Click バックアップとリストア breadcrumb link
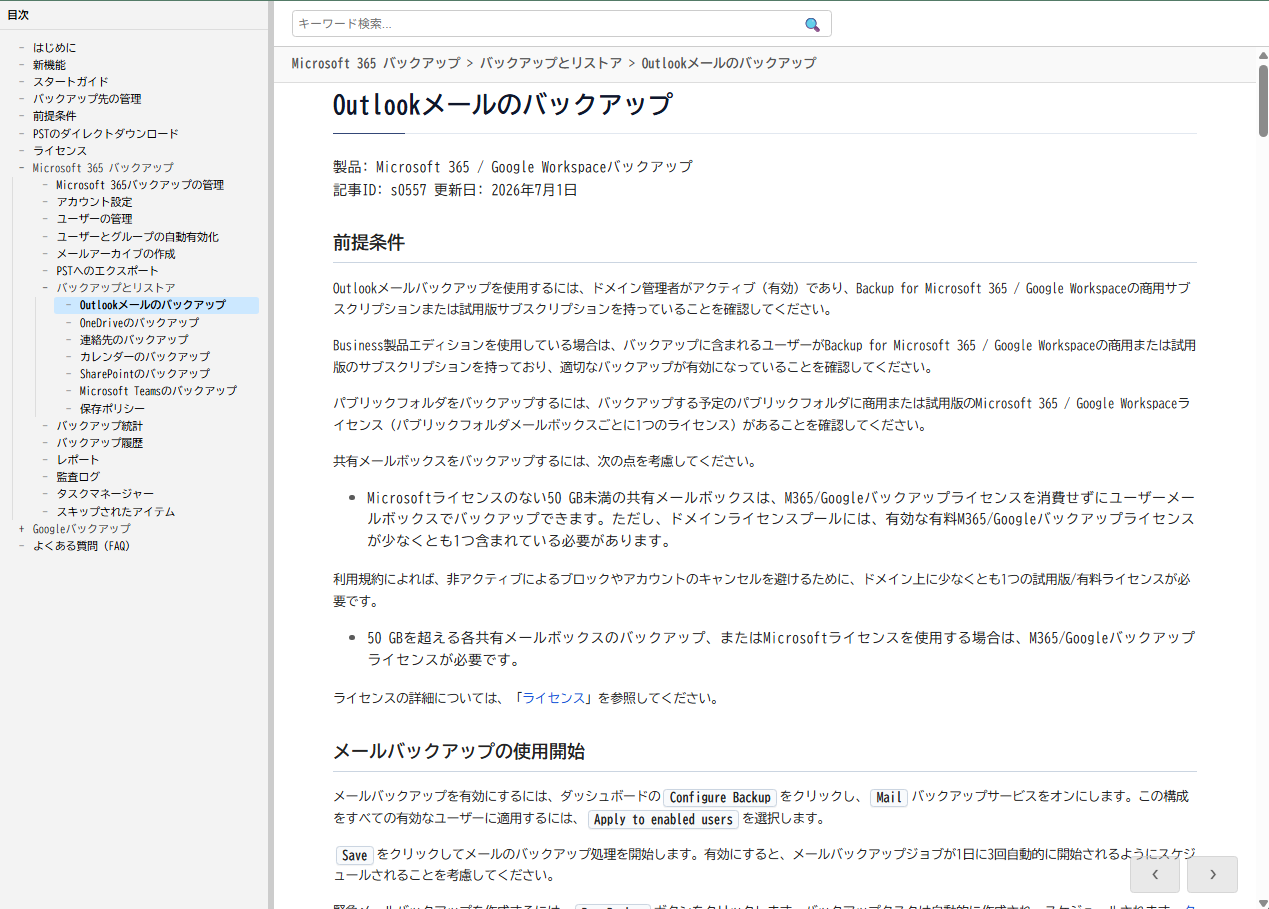This screenshot has height=909, width=1269. click(x=551, y=63)
